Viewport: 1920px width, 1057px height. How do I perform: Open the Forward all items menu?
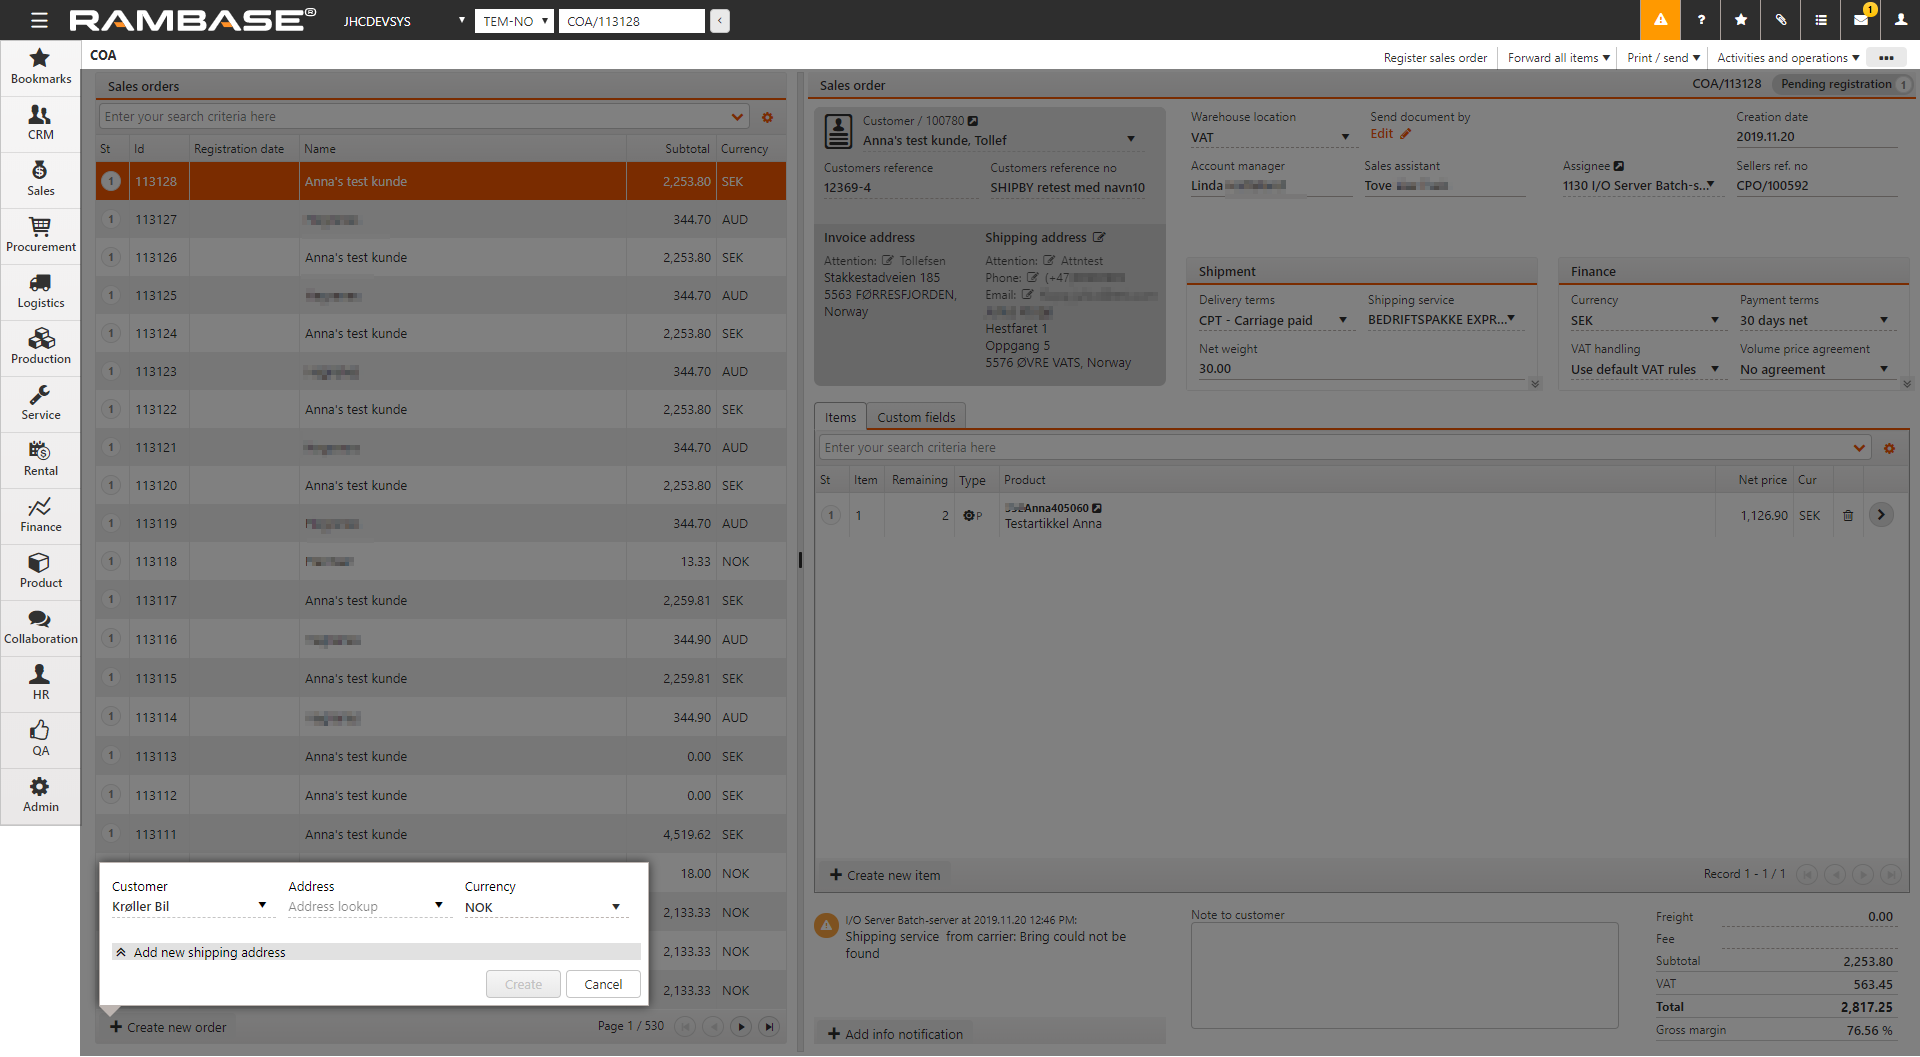pos(1558,58)
